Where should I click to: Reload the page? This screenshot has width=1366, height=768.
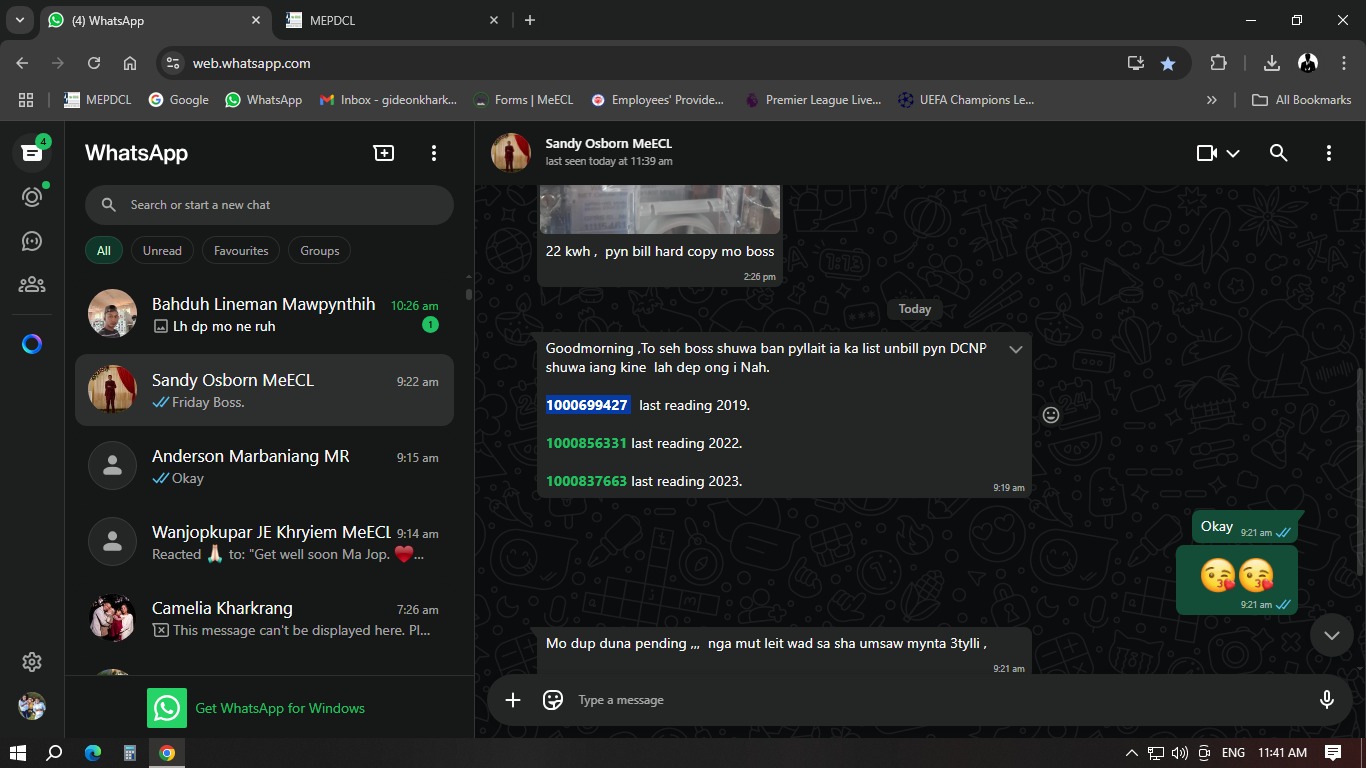(x=94, y=63)
